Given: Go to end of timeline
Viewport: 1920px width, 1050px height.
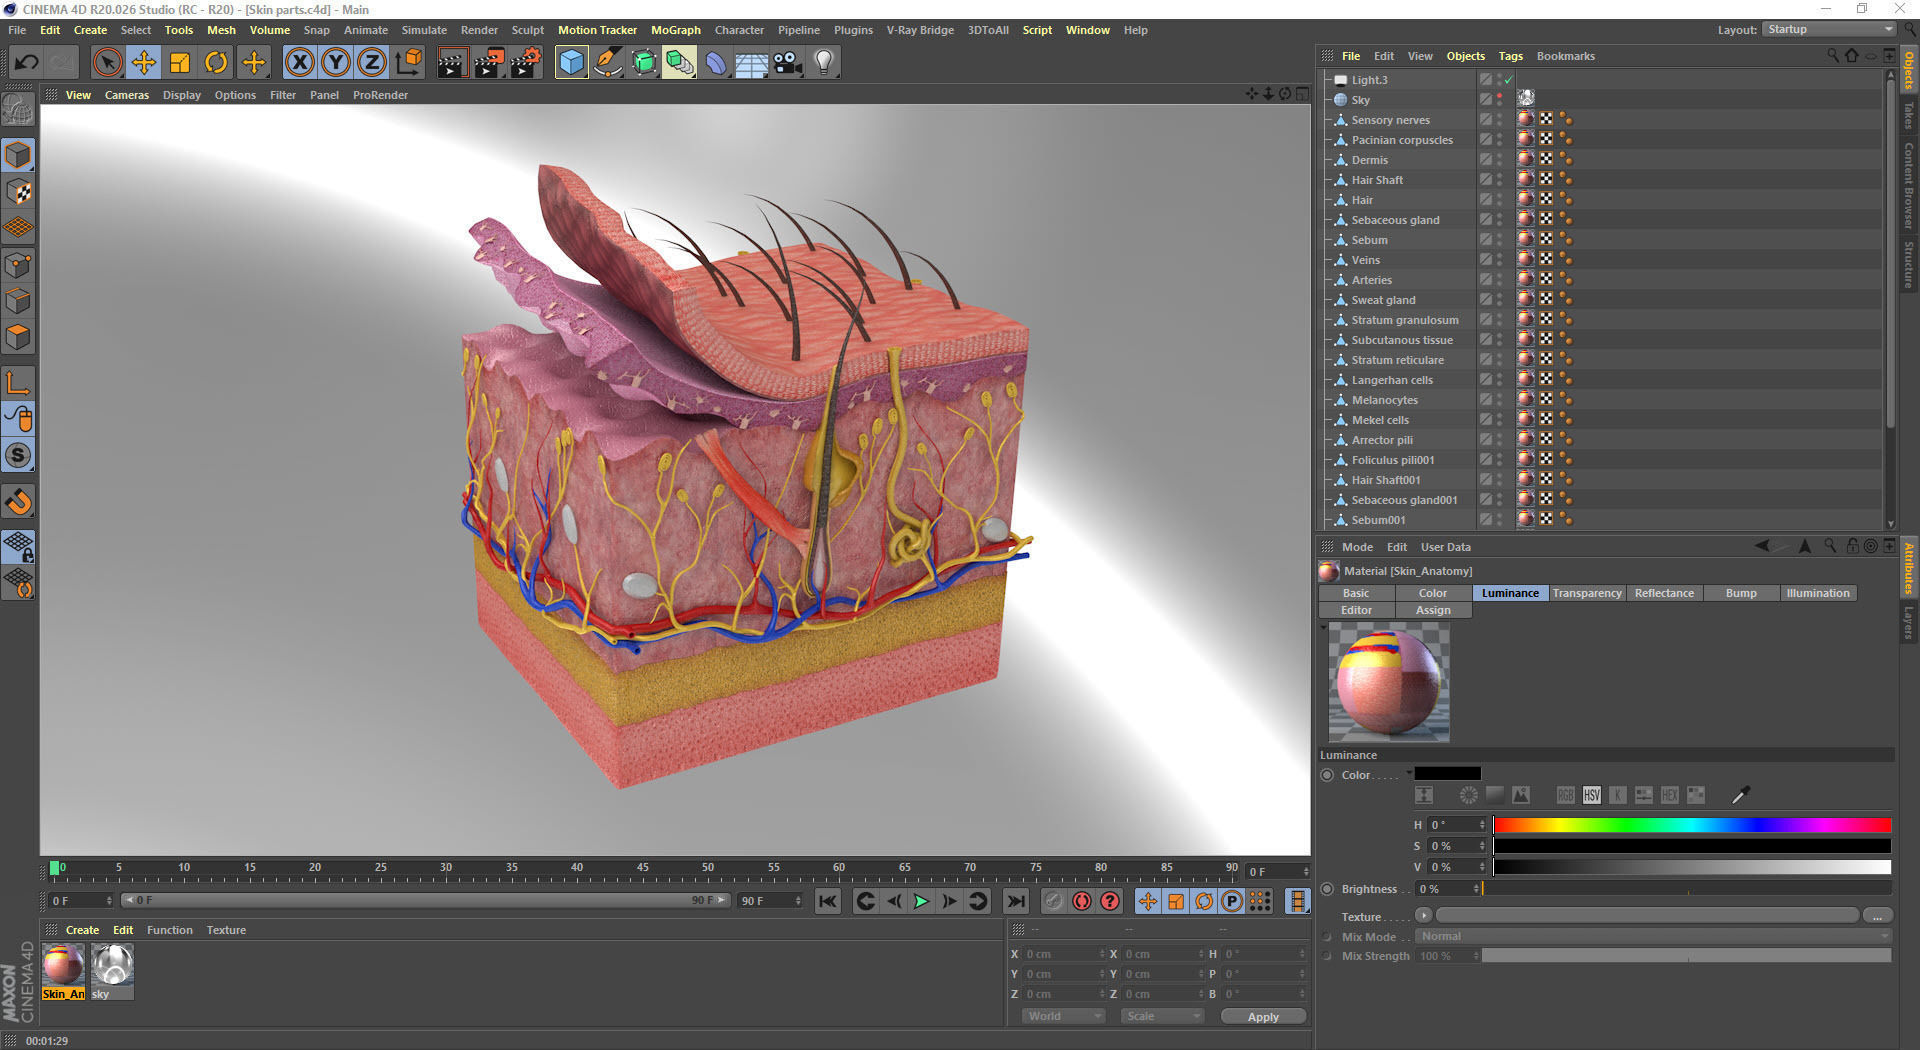Looking at the screenshot, I should click(1016, 901).
